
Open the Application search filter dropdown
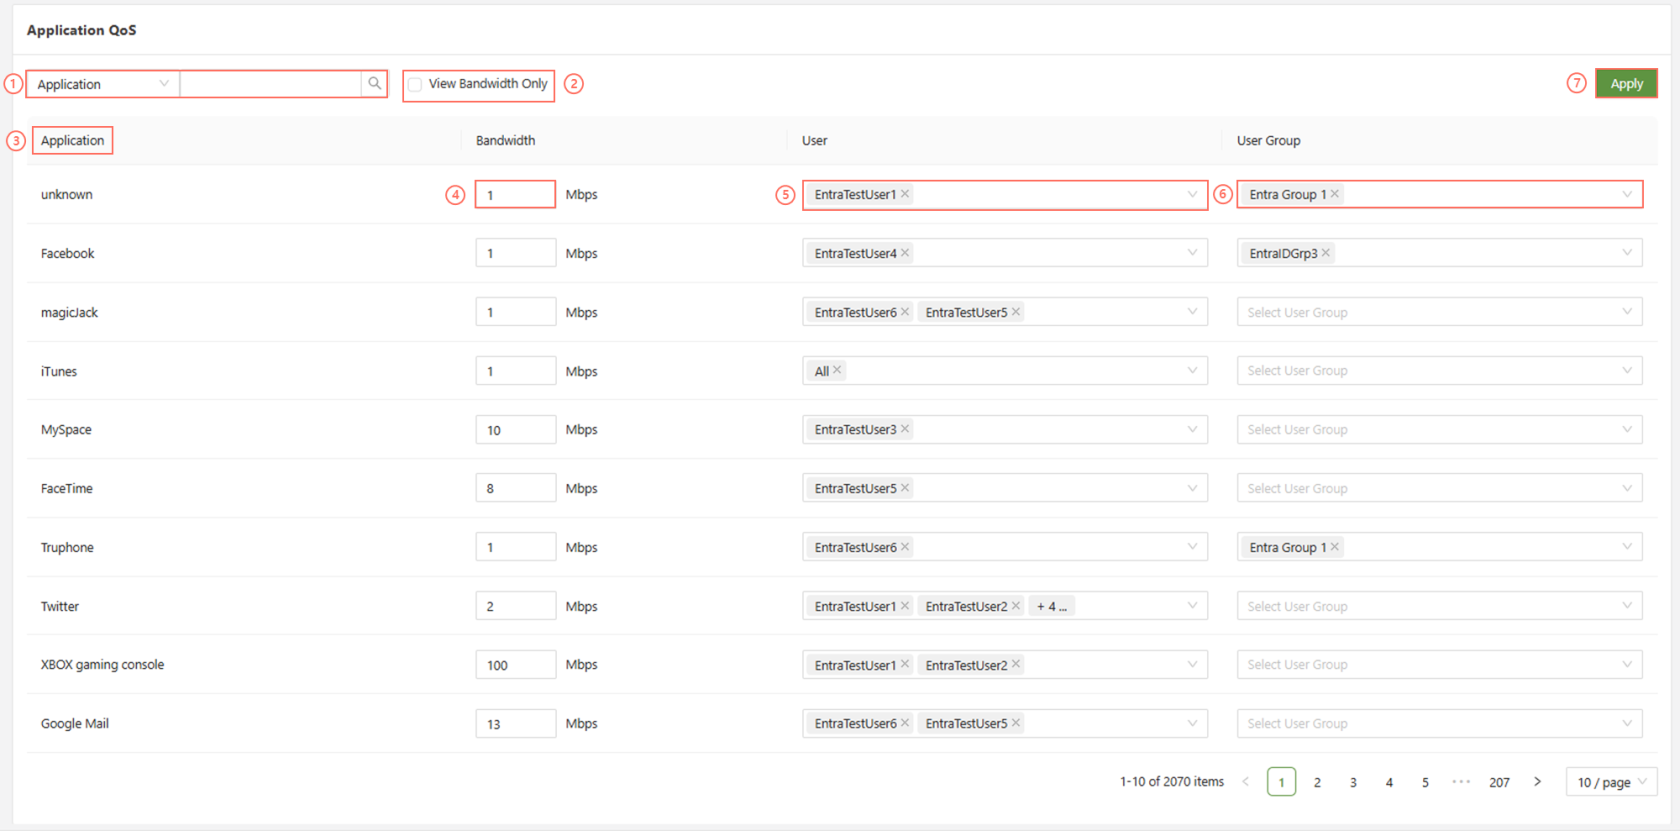102,84
